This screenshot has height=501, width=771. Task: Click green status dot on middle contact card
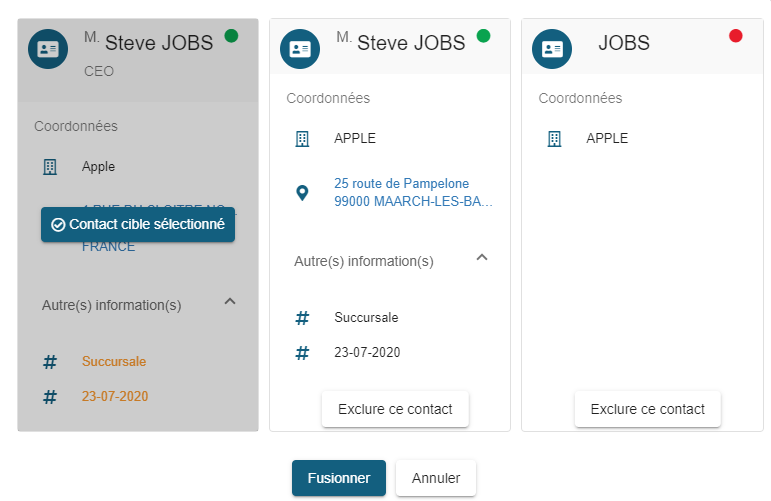click(x=484, y=36)
